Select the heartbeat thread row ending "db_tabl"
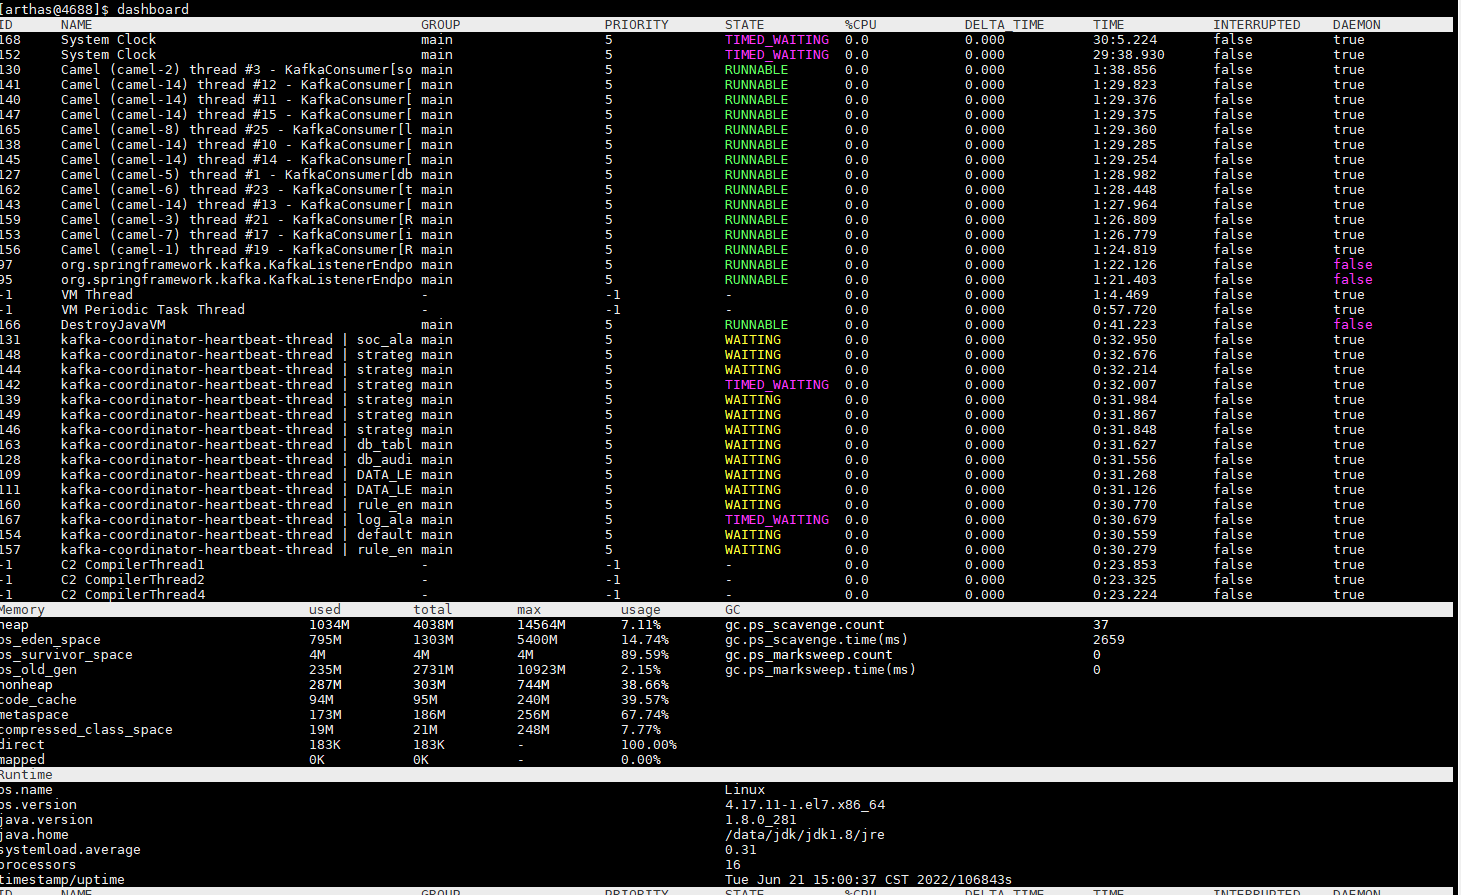Viewport: 1461px width, 895px height. 236,445
